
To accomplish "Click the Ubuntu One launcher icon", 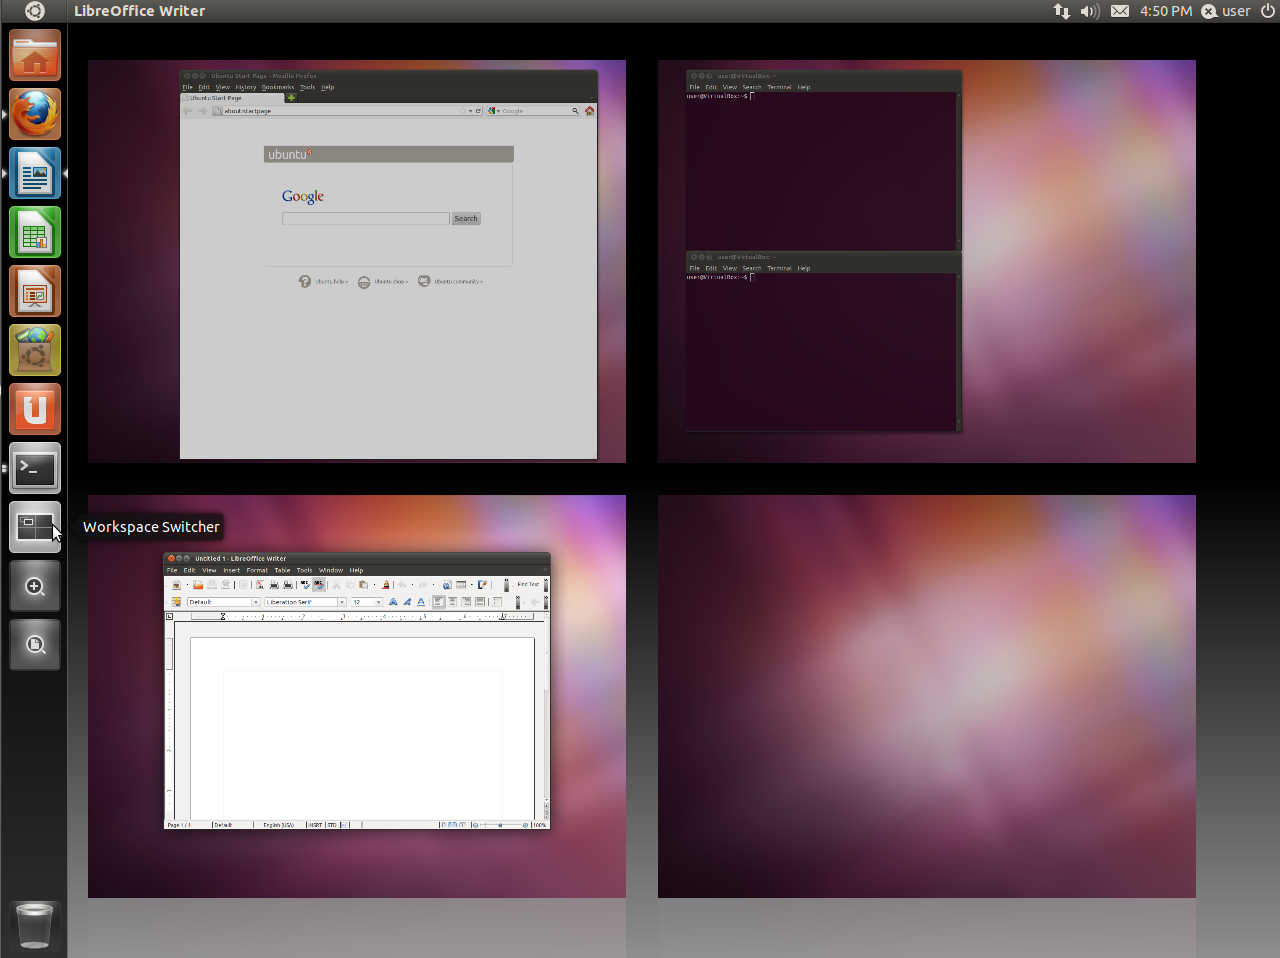I will pyautogui.click(x=35, y=410).
